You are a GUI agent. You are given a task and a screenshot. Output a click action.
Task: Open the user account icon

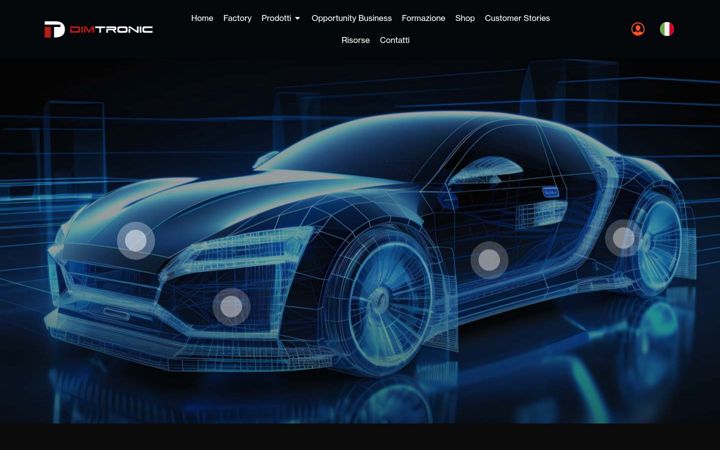pyautogui.click(x=638, y=29)
